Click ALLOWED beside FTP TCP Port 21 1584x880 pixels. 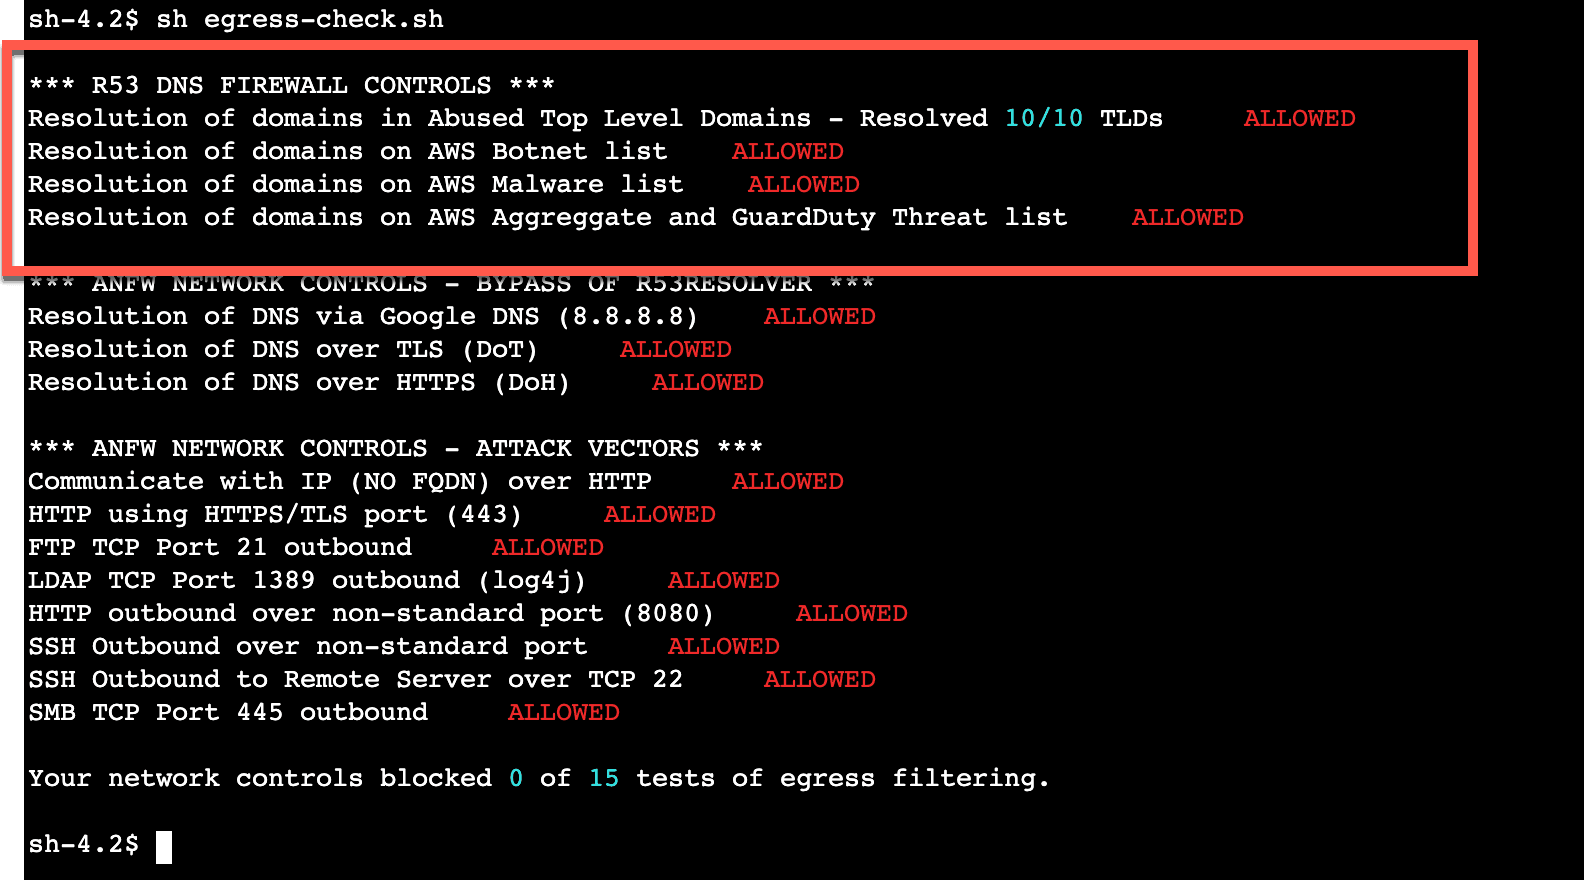[x=548, y=547]
